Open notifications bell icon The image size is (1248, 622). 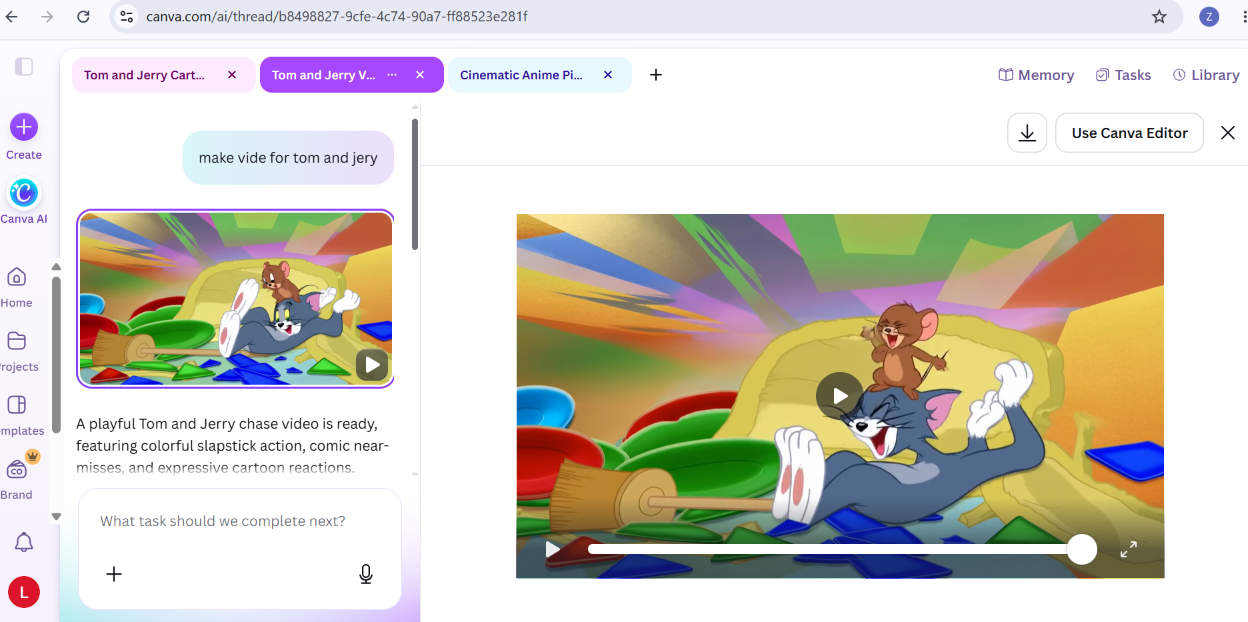click(24, 542)
